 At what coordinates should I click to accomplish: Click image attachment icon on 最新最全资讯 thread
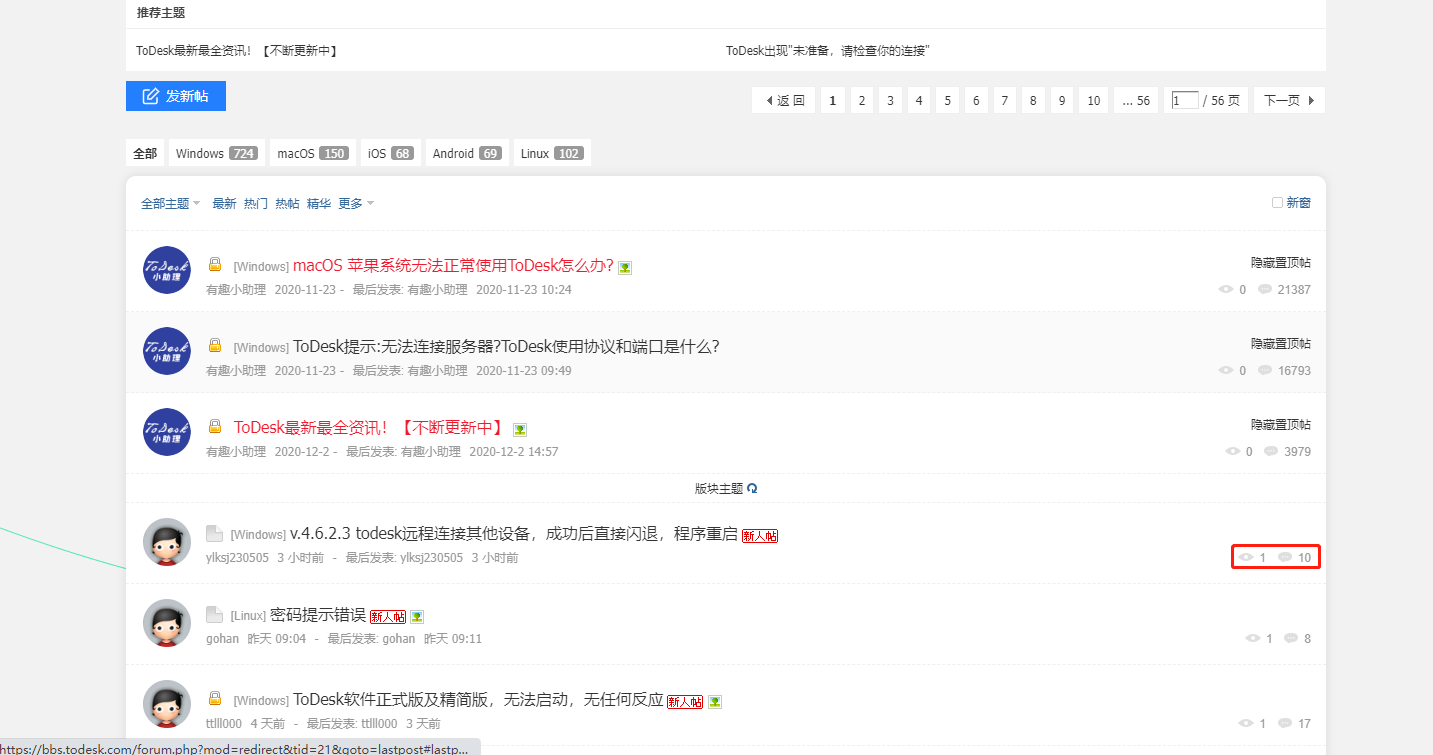click(x=520, y=429)
